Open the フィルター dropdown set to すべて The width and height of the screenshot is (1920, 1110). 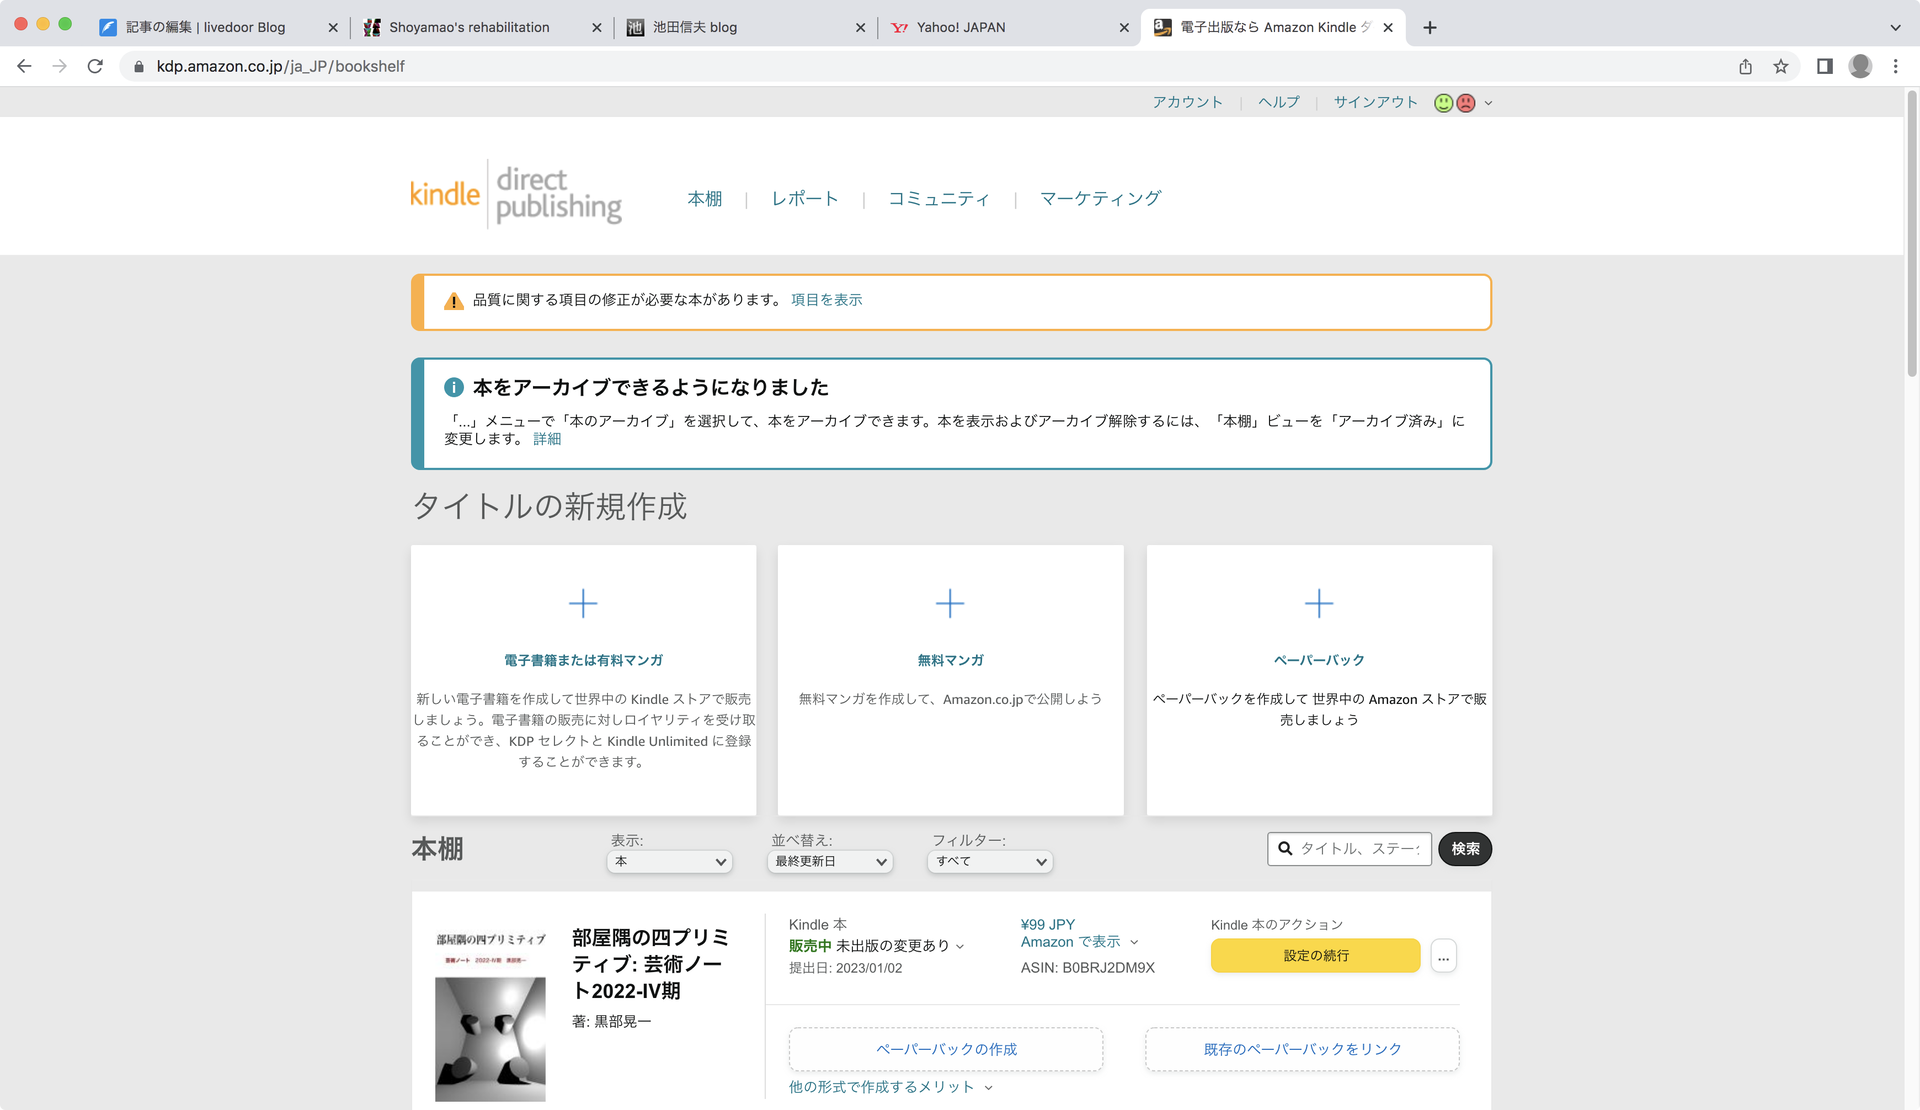coord(990,861)
